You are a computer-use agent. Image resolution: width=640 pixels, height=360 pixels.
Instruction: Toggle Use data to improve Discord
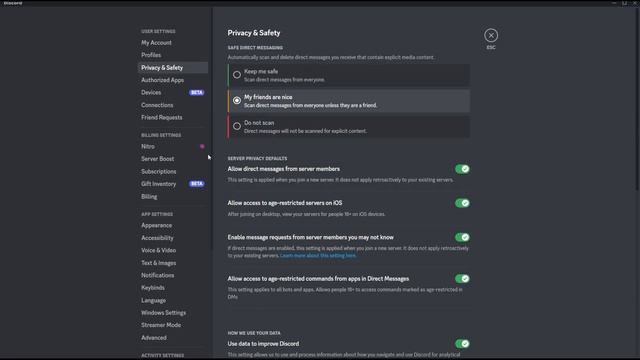(462, 344)
